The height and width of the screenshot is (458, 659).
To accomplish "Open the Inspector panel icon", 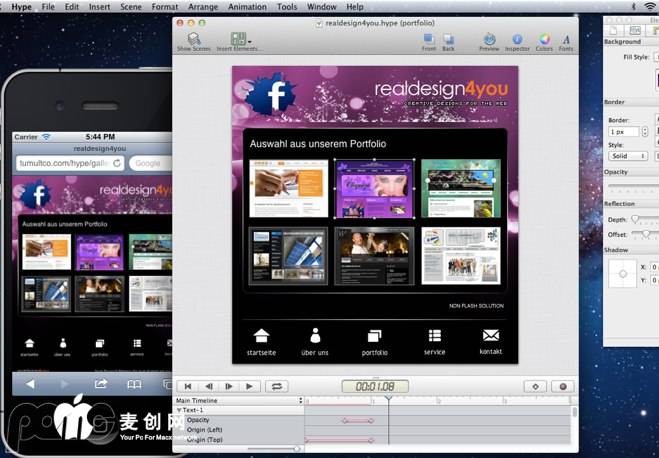I will click(517, 39).
